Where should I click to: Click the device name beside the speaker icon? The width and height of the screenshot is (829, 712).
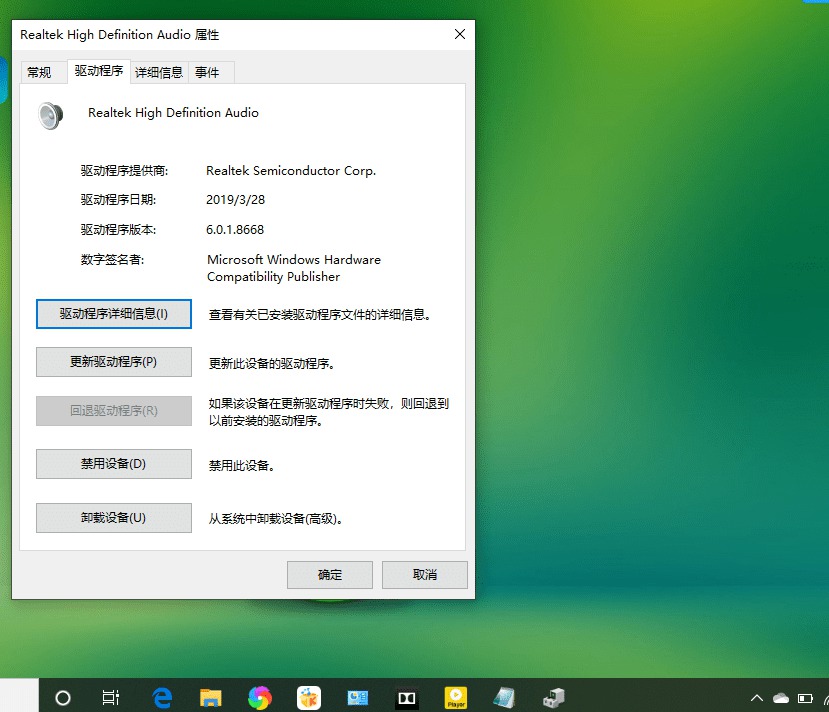click(x=173, y=113)
